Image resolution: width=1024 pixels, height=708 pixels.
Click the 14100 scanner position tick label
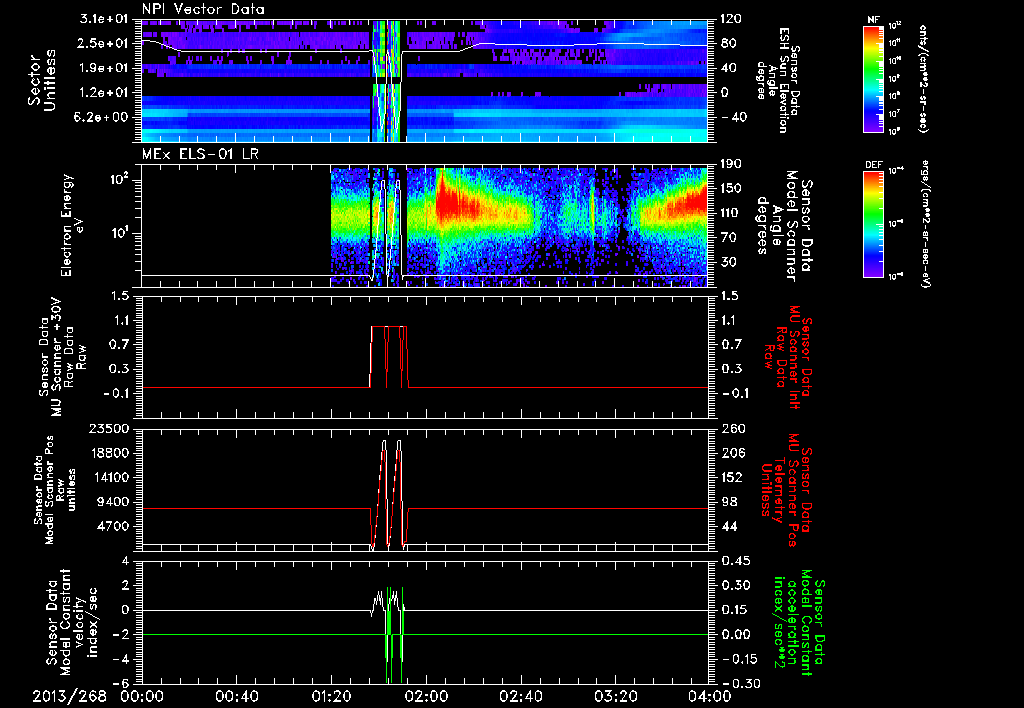[108, 477]
